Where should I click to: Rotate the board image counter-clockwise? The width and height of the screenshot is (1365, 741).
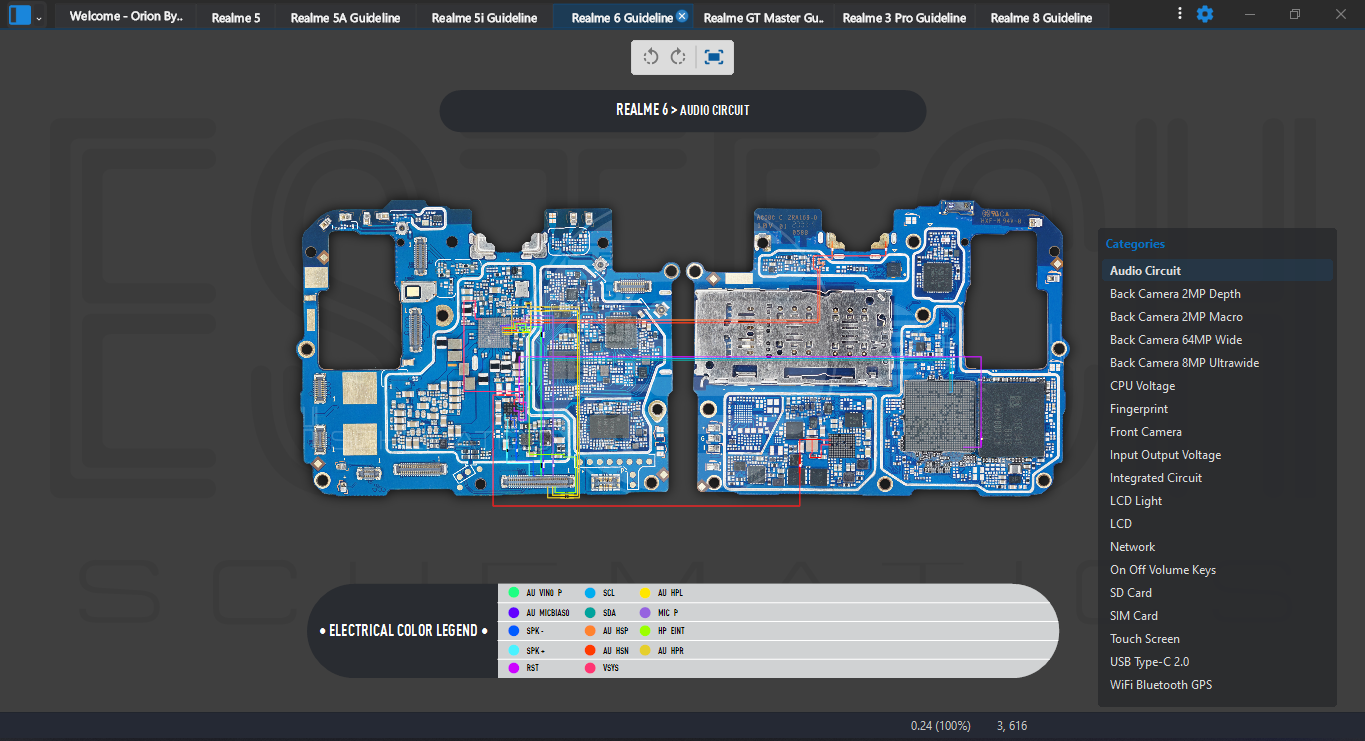(651, 57)
